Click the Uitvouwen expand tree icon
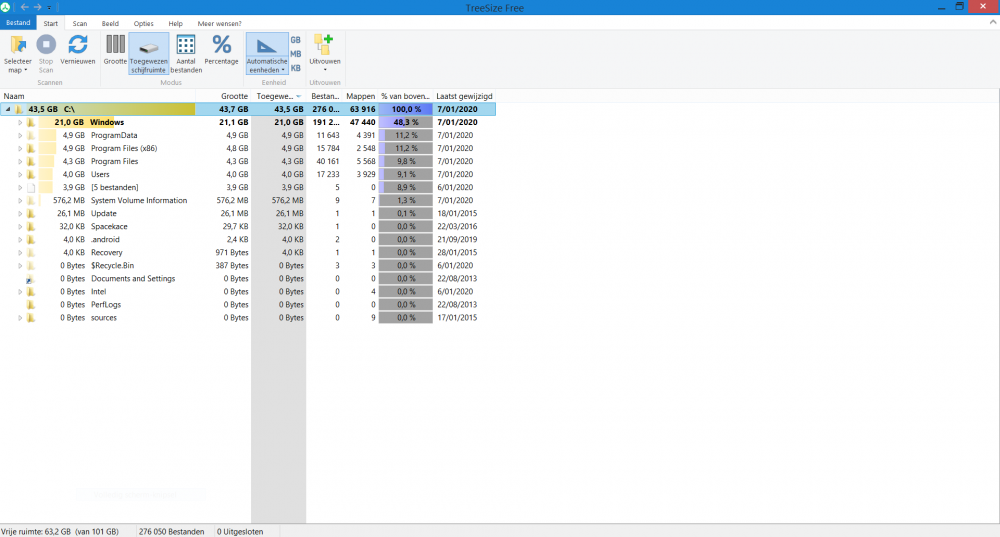This screenshot has width=1000, height=537. point(324,45)
